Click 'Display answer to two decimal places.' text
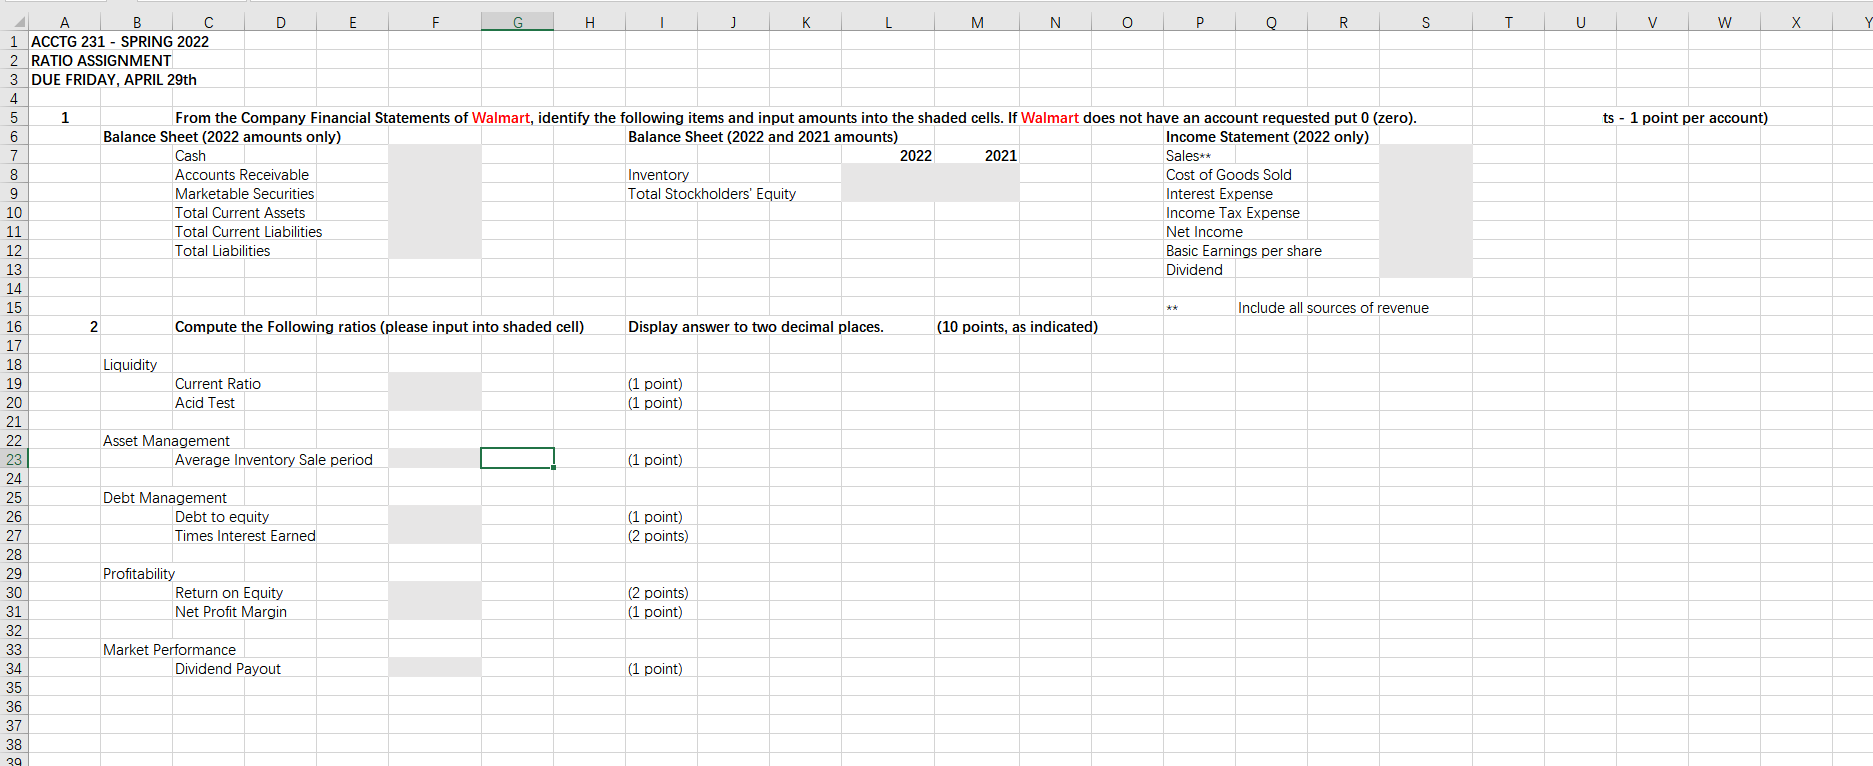The width and height of the screenshot is (1873, 766). click(x=755, y=326)
